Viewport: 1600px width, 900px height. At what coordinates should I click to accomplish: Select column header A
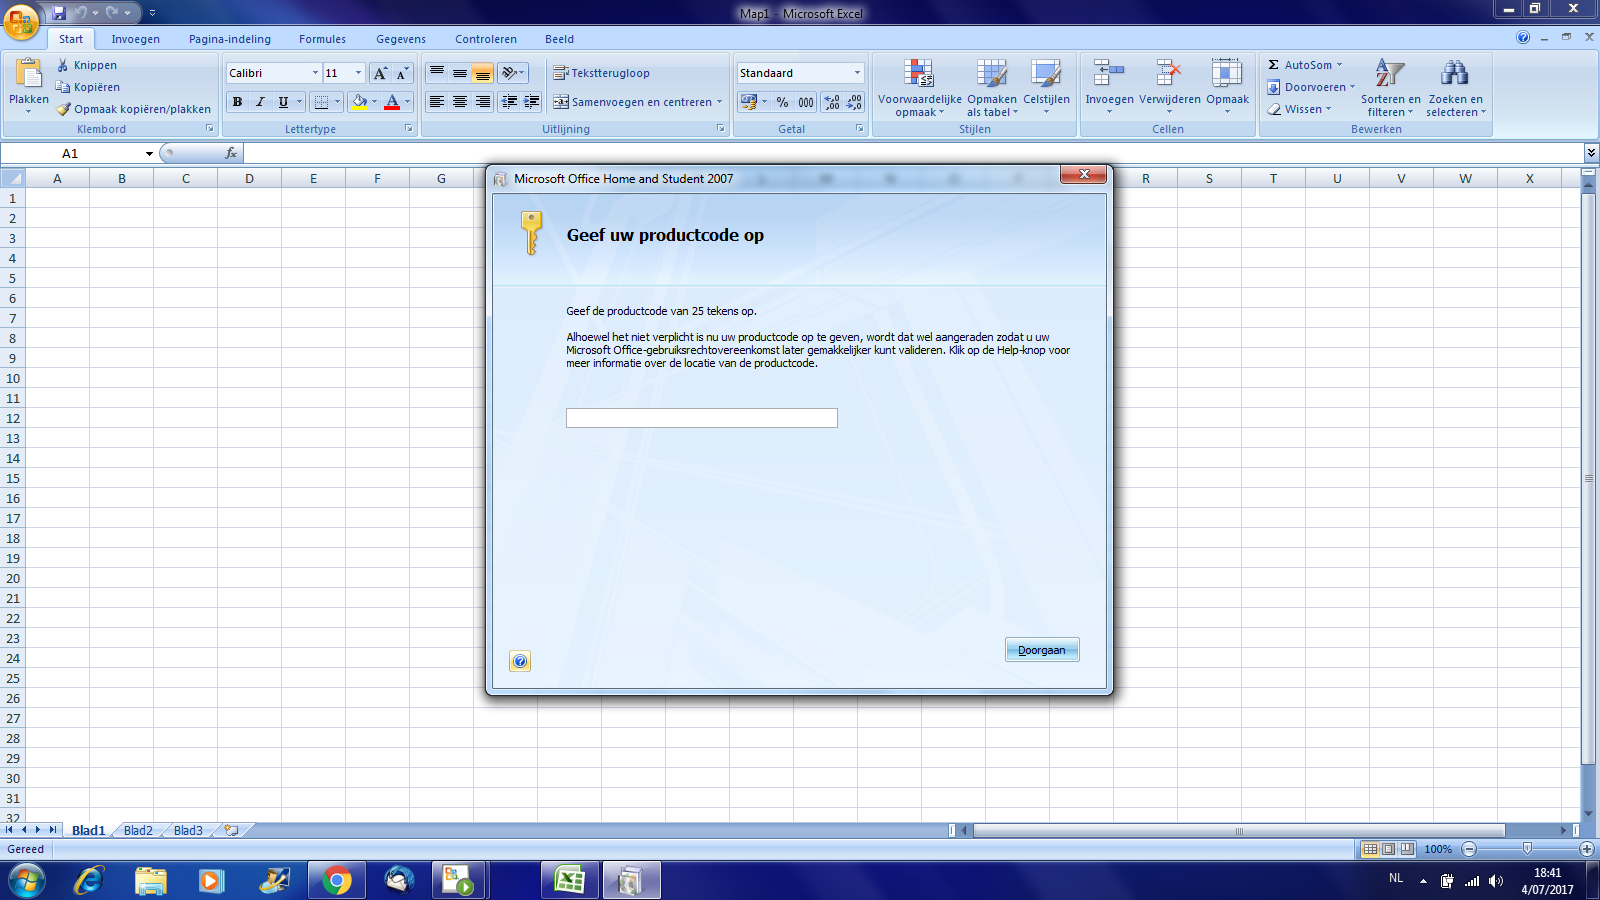[57, 179]
